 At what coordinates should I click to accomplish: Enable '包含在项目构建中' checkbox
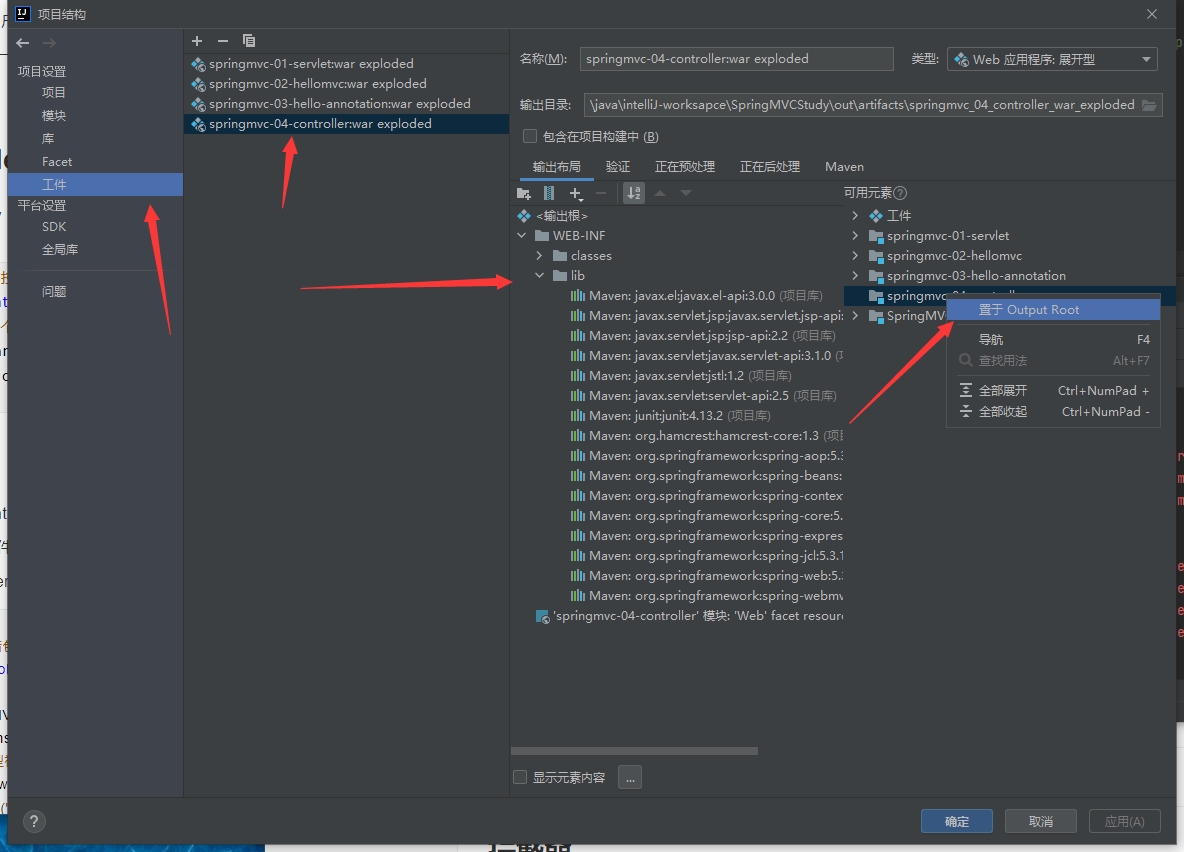[x=531, y=136]
